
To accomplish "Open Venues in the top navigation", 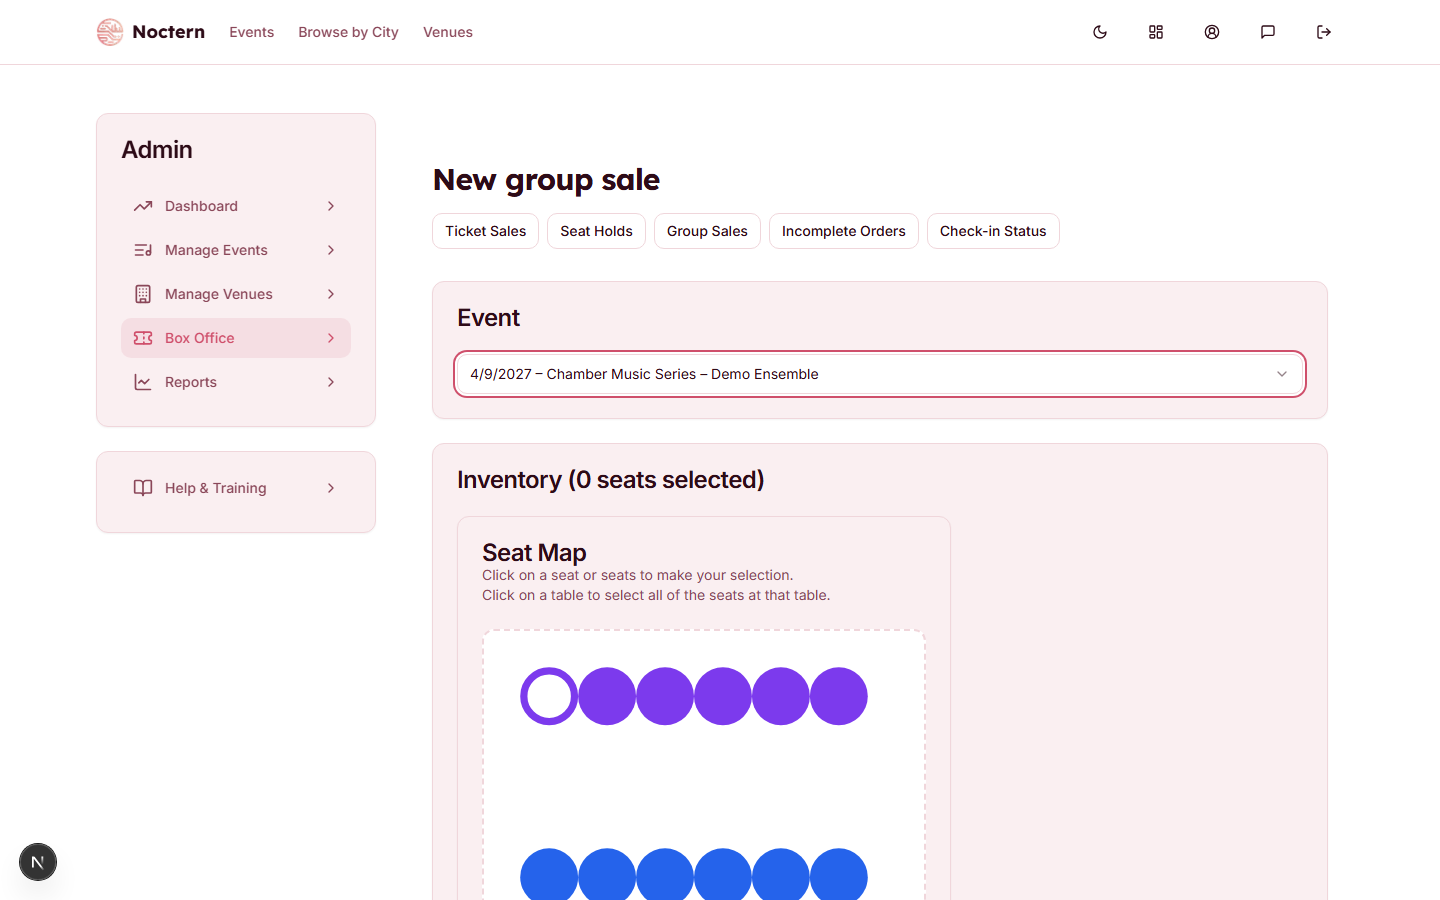I will 448,32.
